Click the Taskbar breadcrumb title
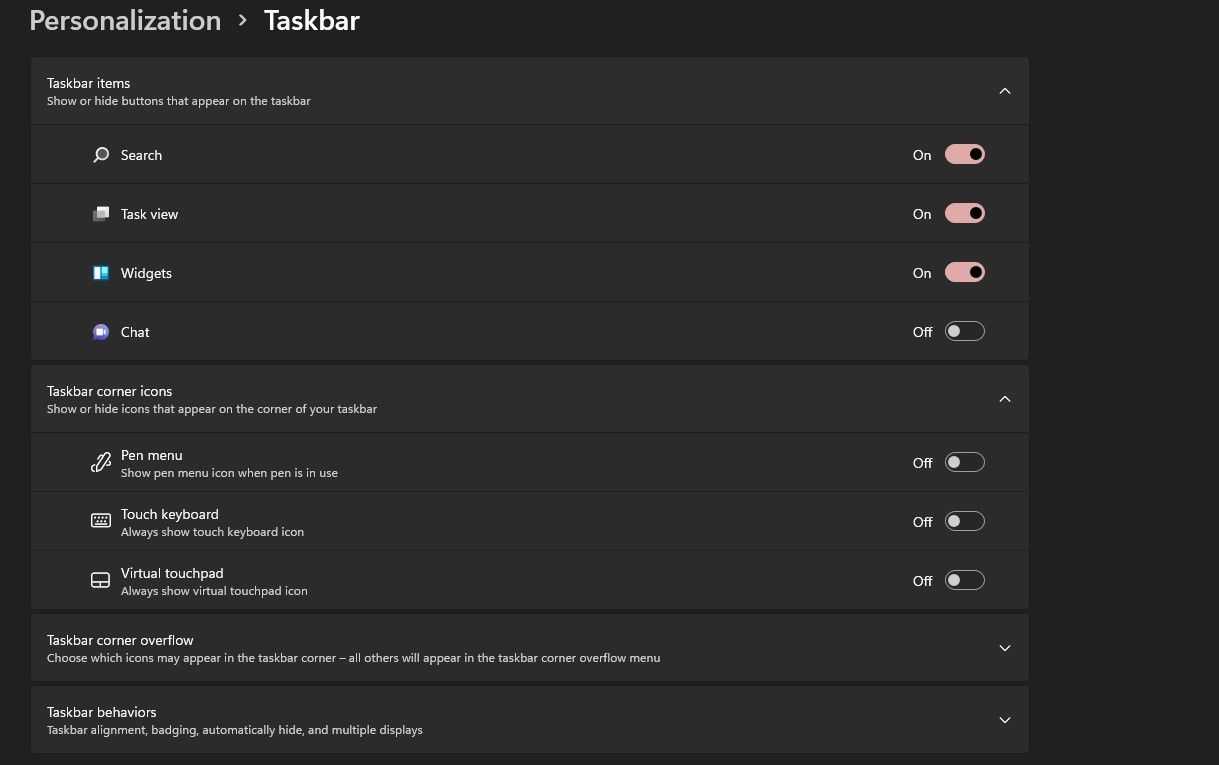1219x765 pixels. tap(311, 21)
